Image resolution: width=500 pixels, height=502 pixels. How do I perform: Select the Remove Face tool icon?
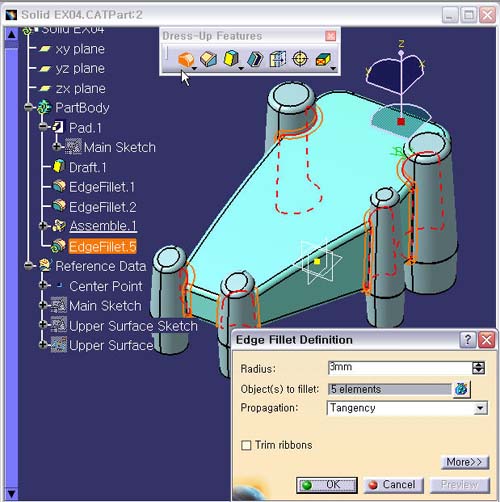tap(323, 60)
